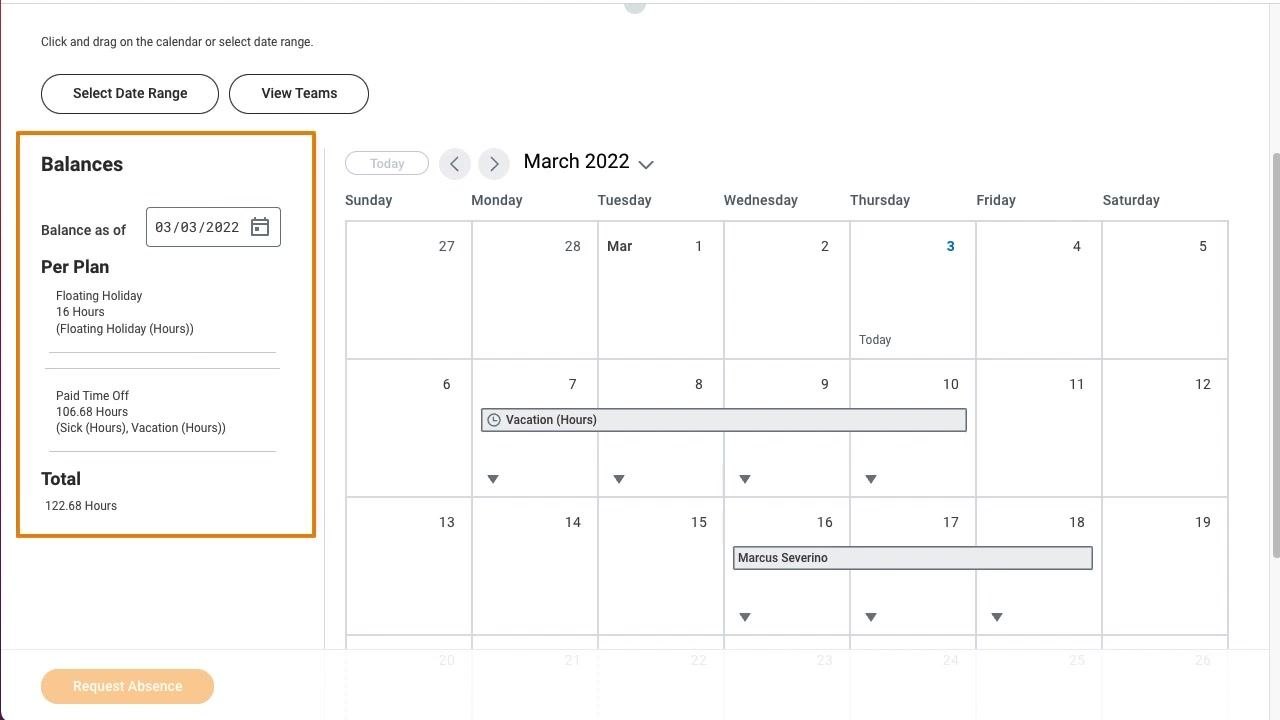
Task: Go to previous month using left chevron
Action: 455,164
